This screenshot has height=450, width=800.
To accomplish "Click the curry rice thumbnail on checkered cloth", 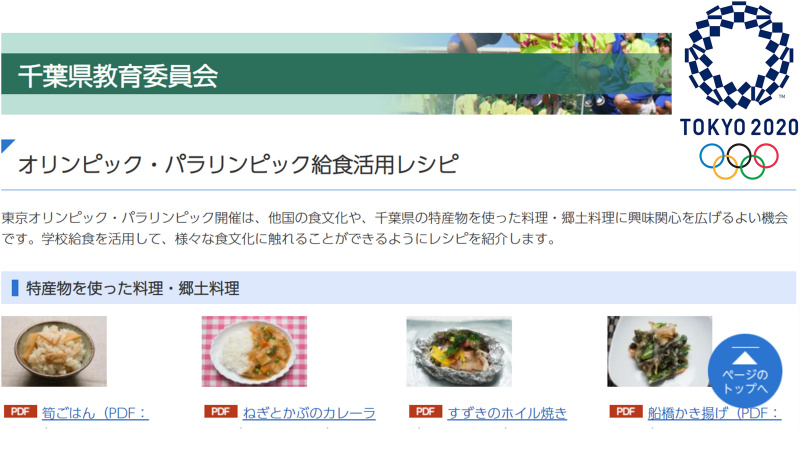I will pos(254,351).
